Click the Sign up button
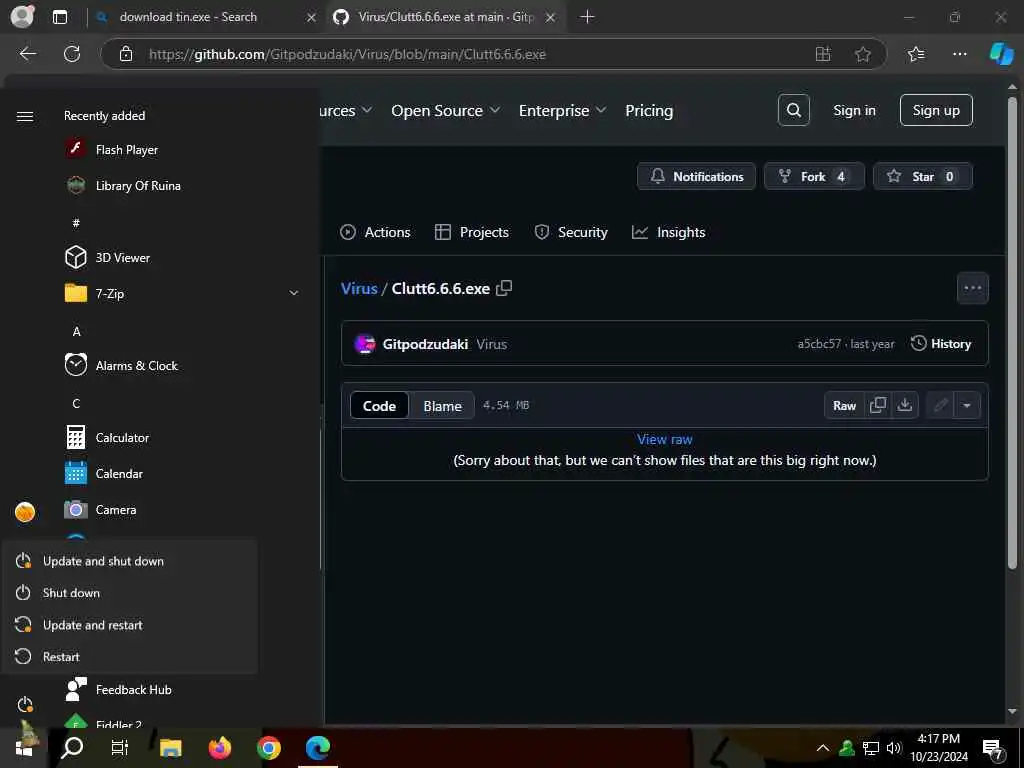1024x768 pixels. click(x=936, y=110)
